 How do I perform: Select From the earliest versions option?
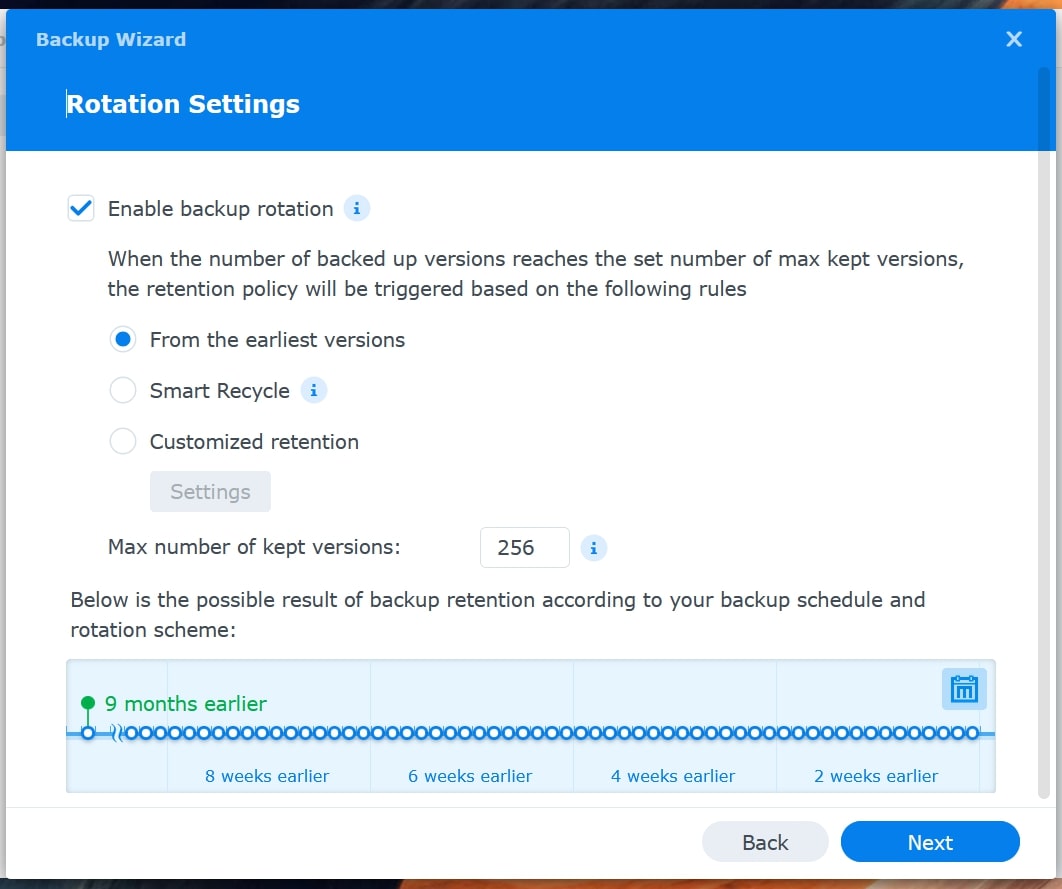123,339
